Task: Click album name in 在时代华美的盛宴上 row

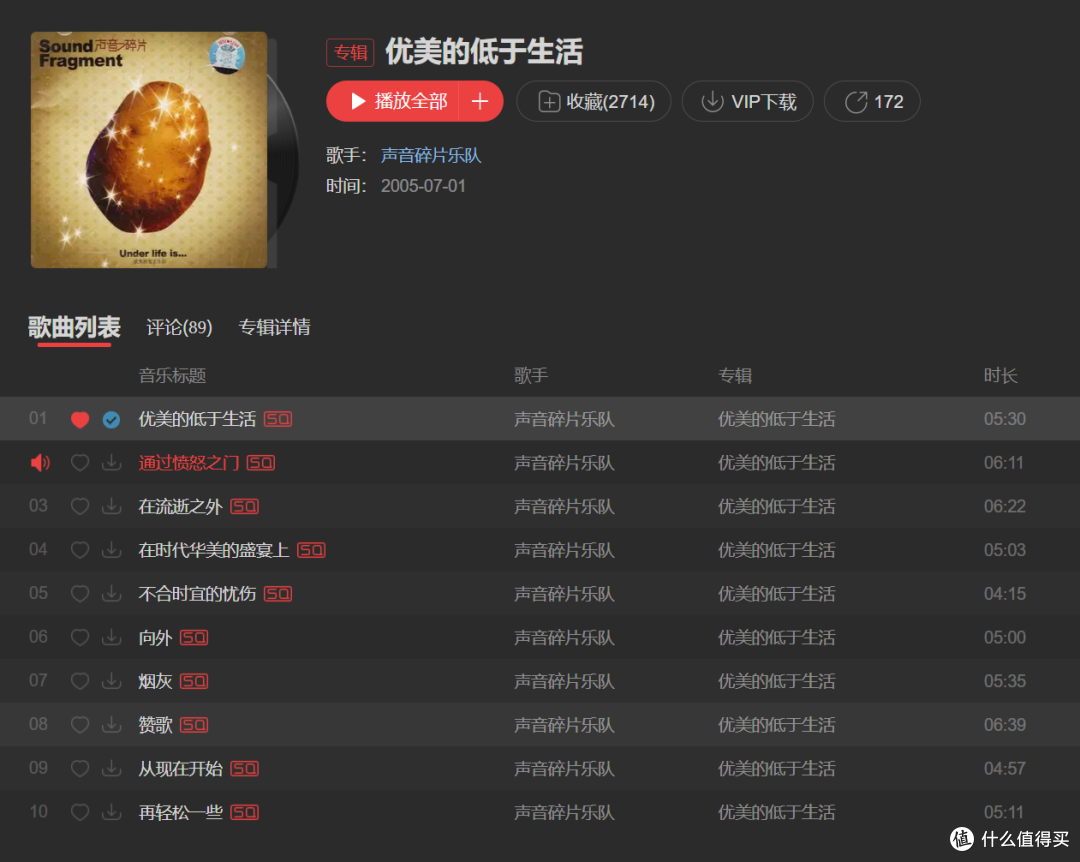Action: tap(776, 550)
